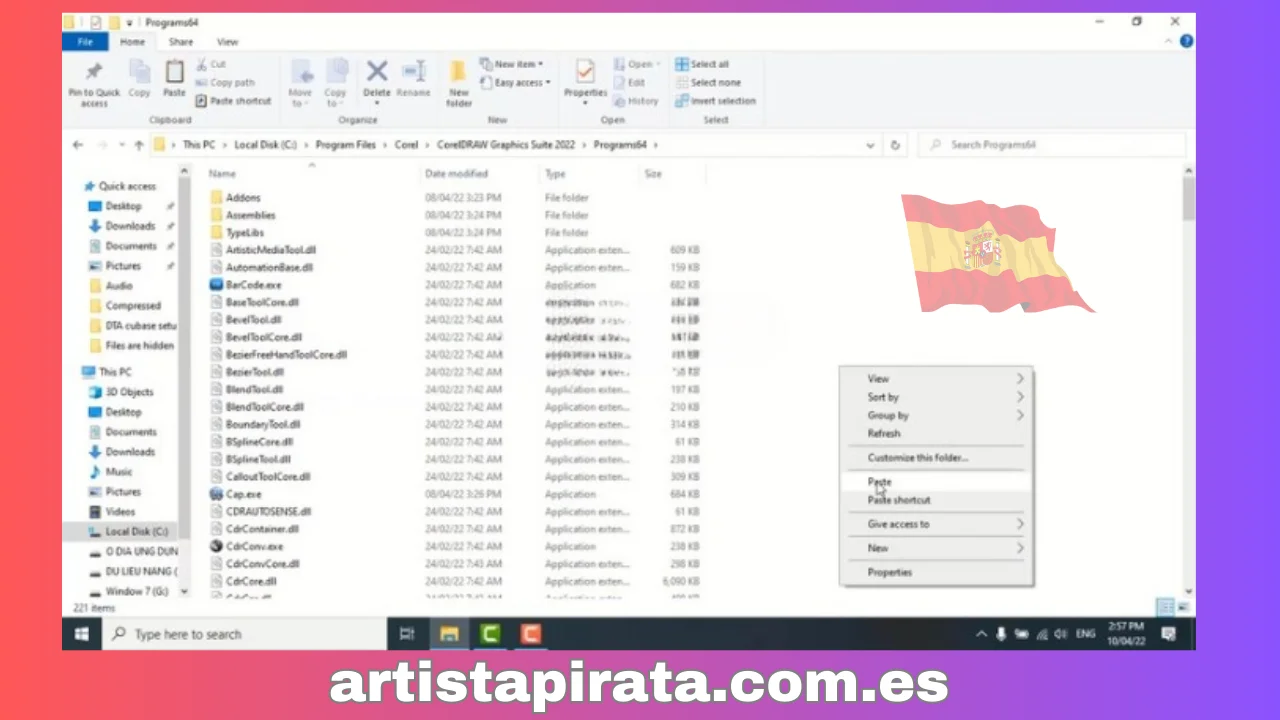Click Corel in the breadcrumb path
Screen dimensions: 1280x720
(406, 145)
